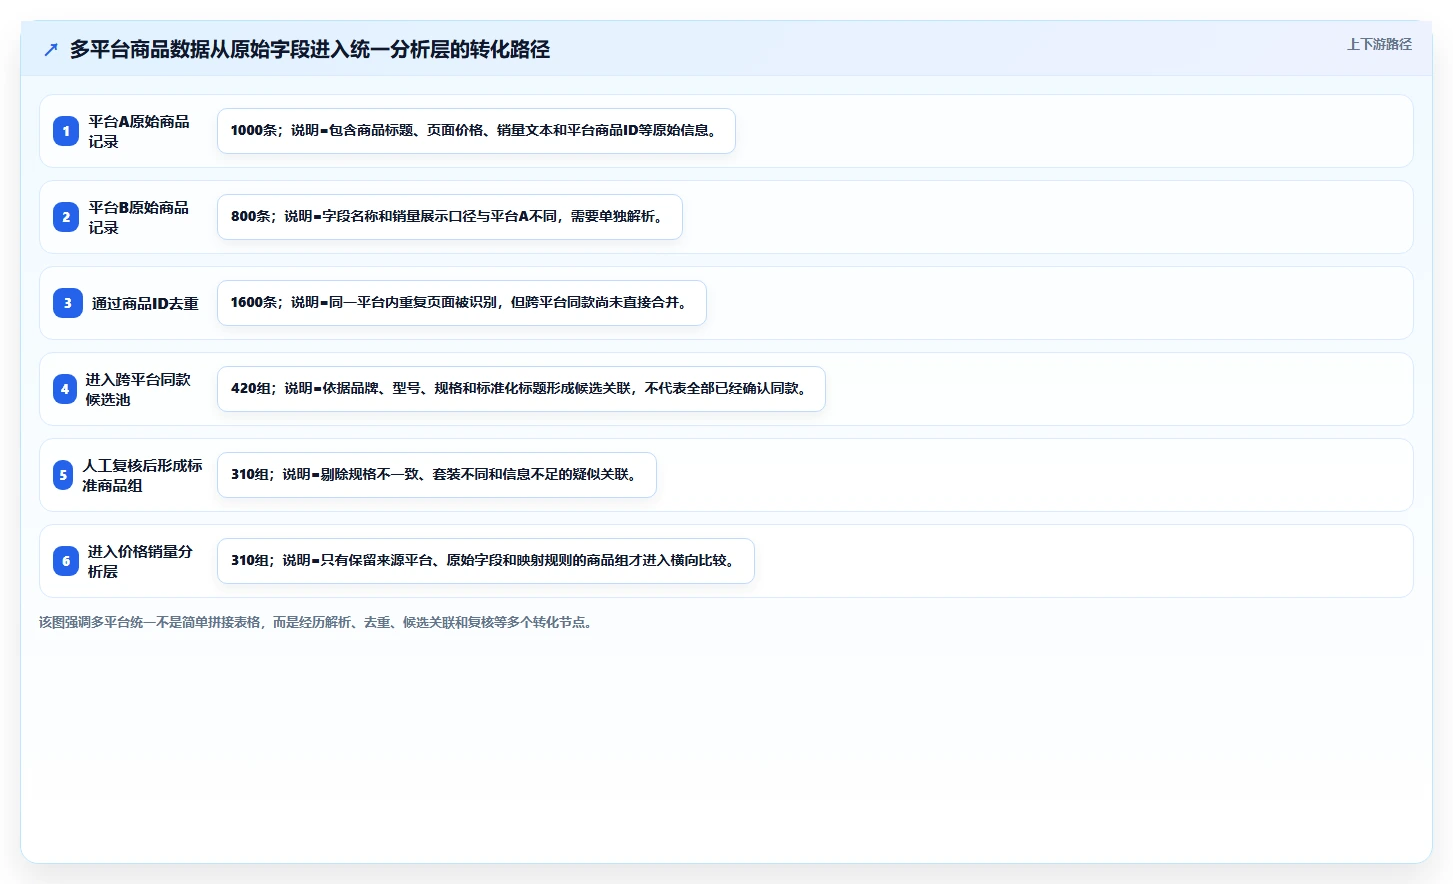This screenshot has height=884, width=1453.
Task: Click the 进入跨平台同款候选池 label
Action: pos(138,389)
